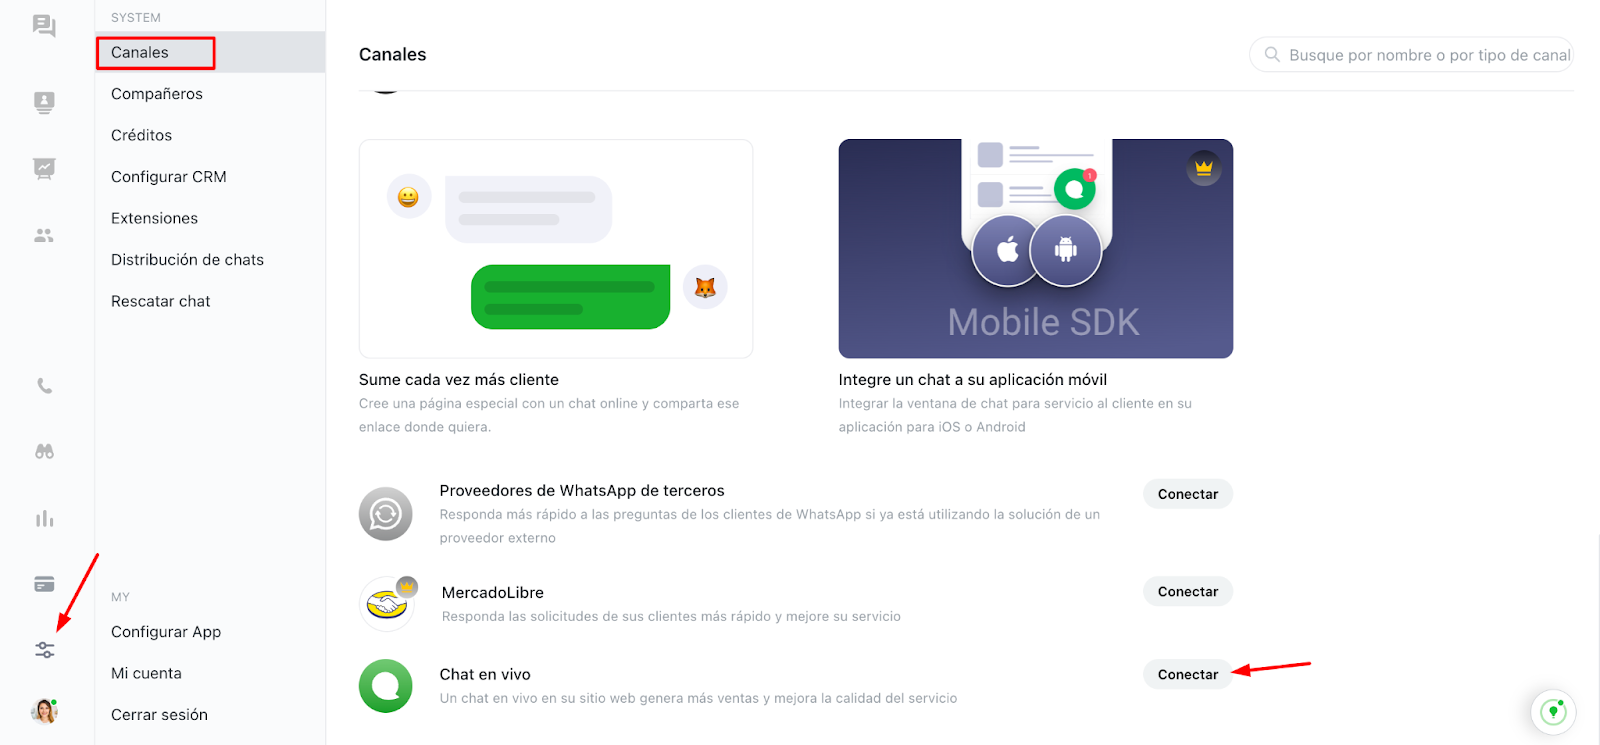Open the settings sliders icon in sidebar
This screenshot has width=1600, height=745.
44,650
